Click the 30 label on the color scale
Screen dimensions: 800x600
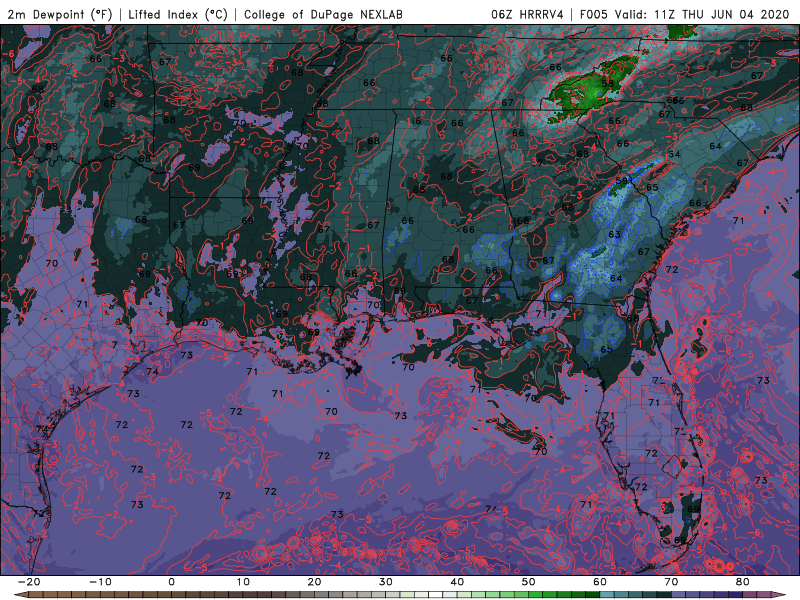coord(386,582)
